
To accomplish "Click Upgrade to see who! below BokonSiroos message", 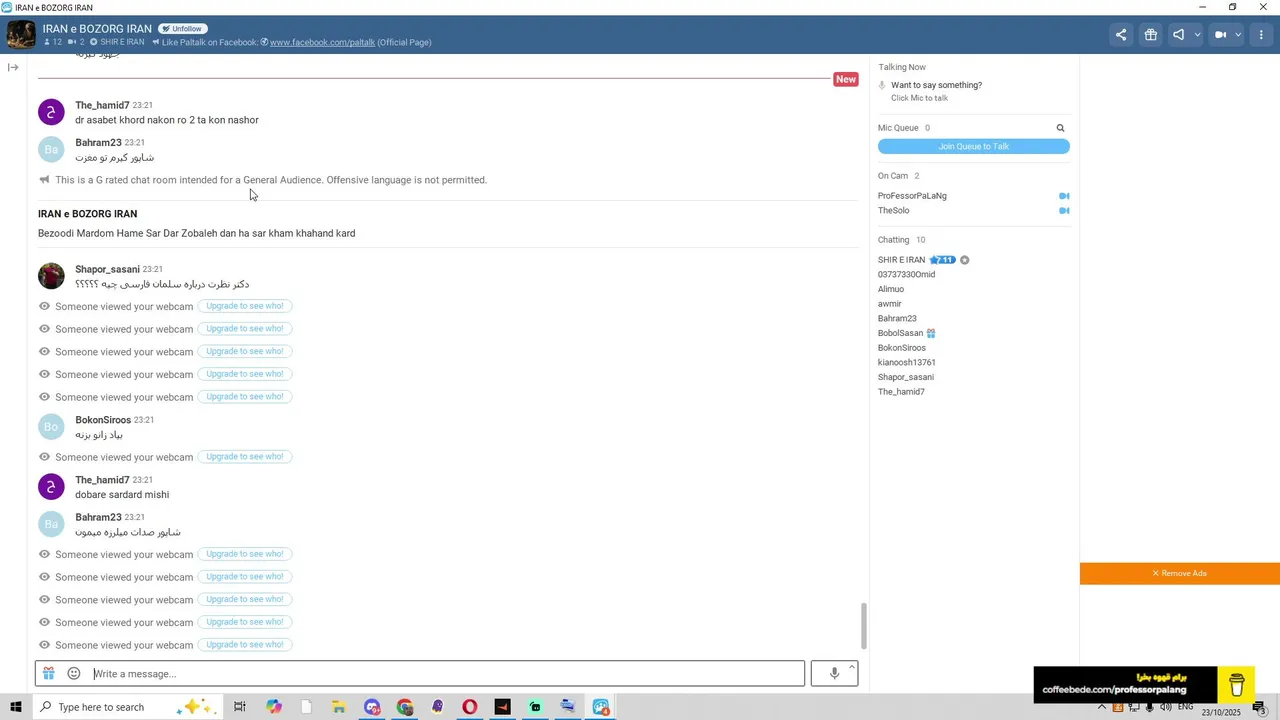I will [245, 457].
